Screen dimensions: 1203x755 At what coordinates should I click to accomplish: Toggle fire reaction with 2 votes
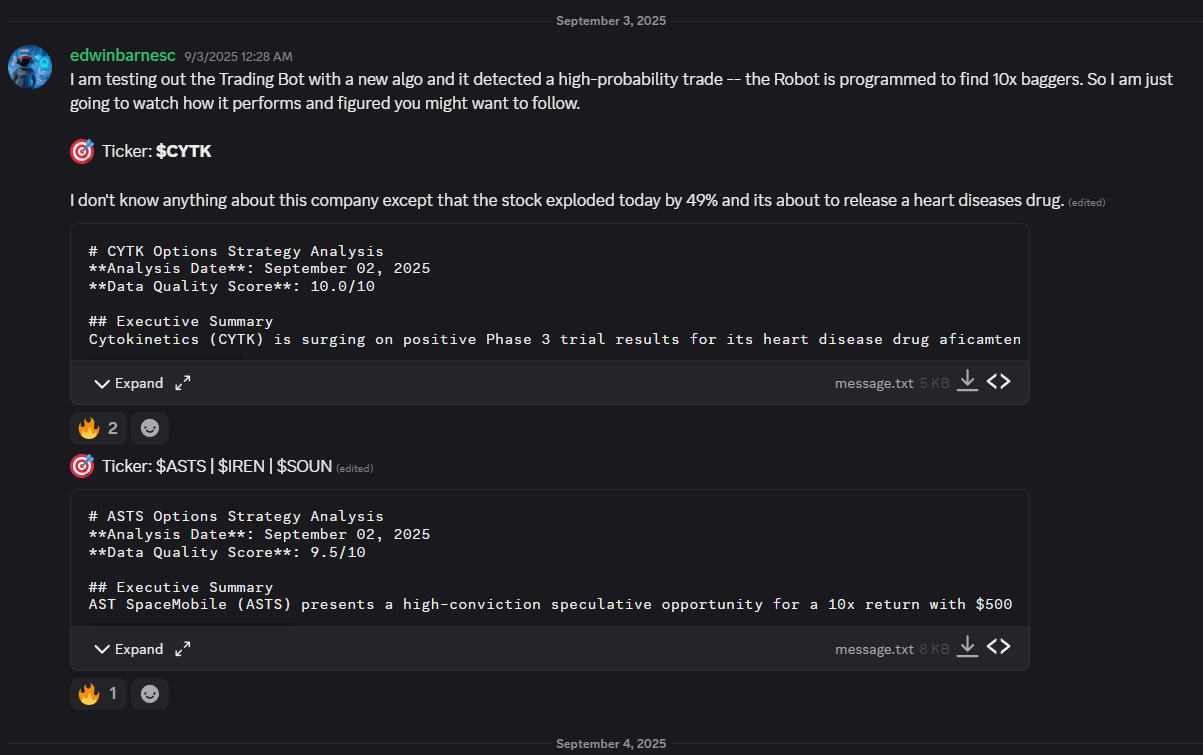(98, 428)
